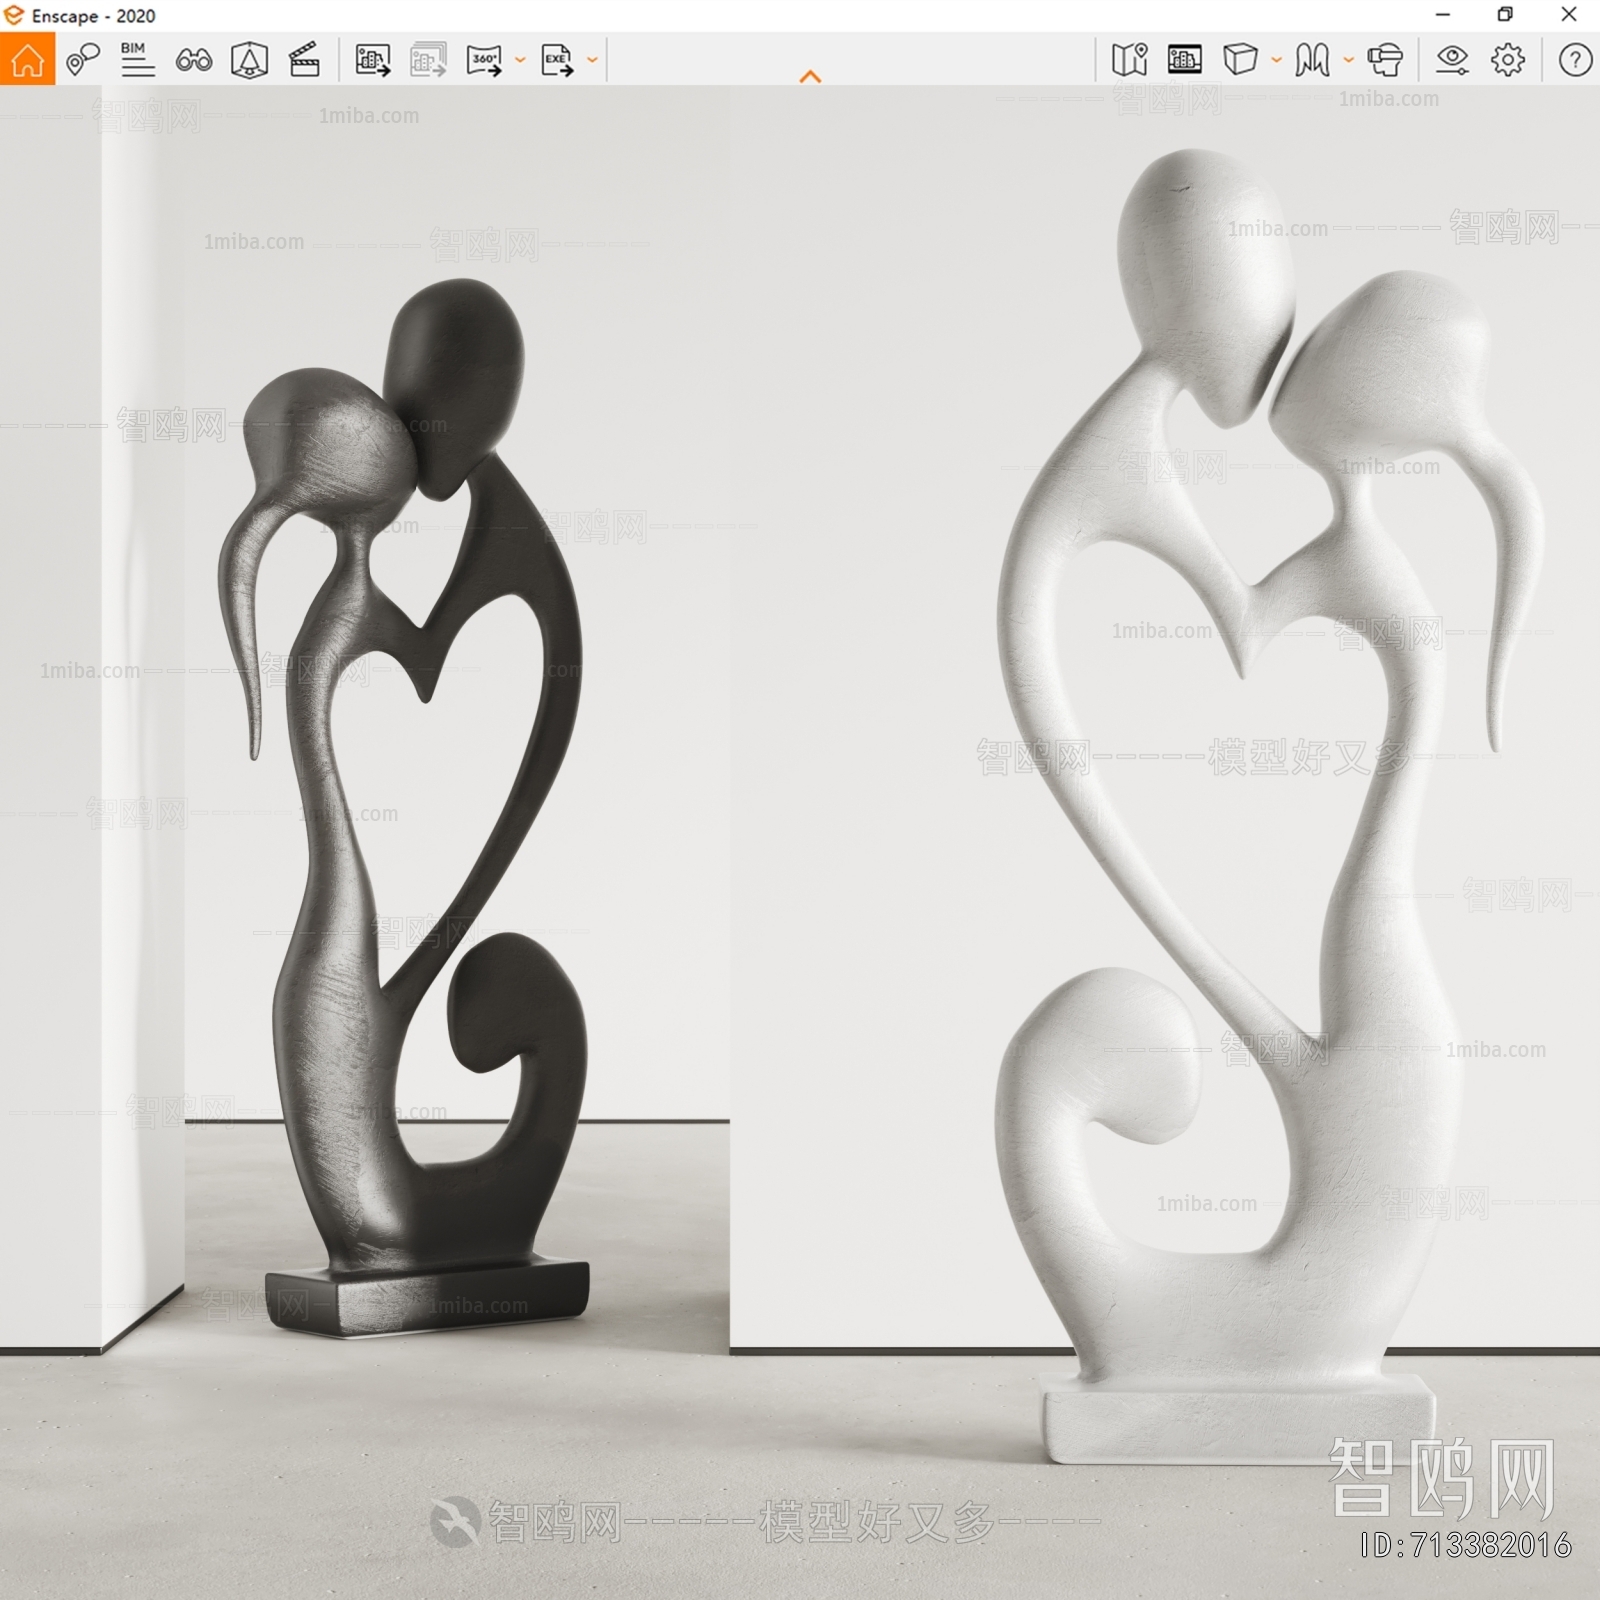Switch to the orthographic cube projection
This screenshot has height=1600, width=1600.
click(x=1240, y=60)
